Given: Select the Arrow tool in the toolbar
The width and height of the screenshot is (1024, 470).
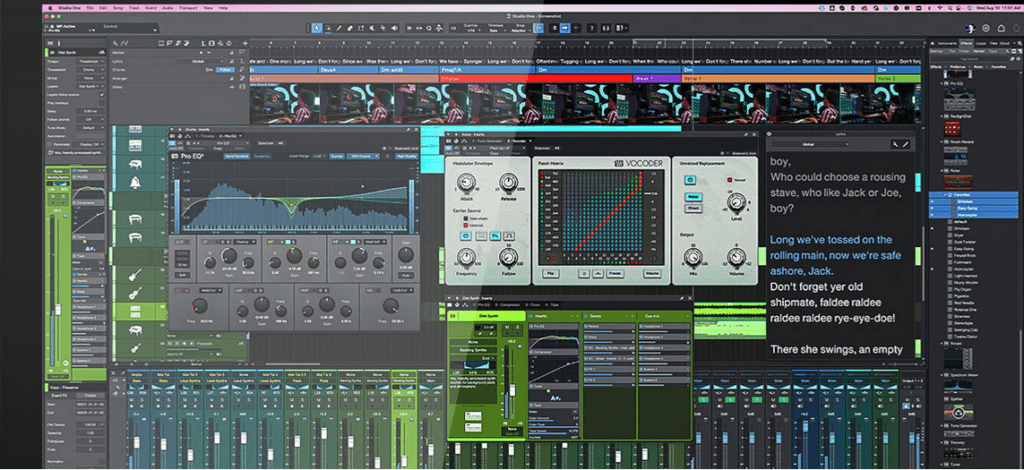Looking at the screenshot, I should (x=317, y=28).
